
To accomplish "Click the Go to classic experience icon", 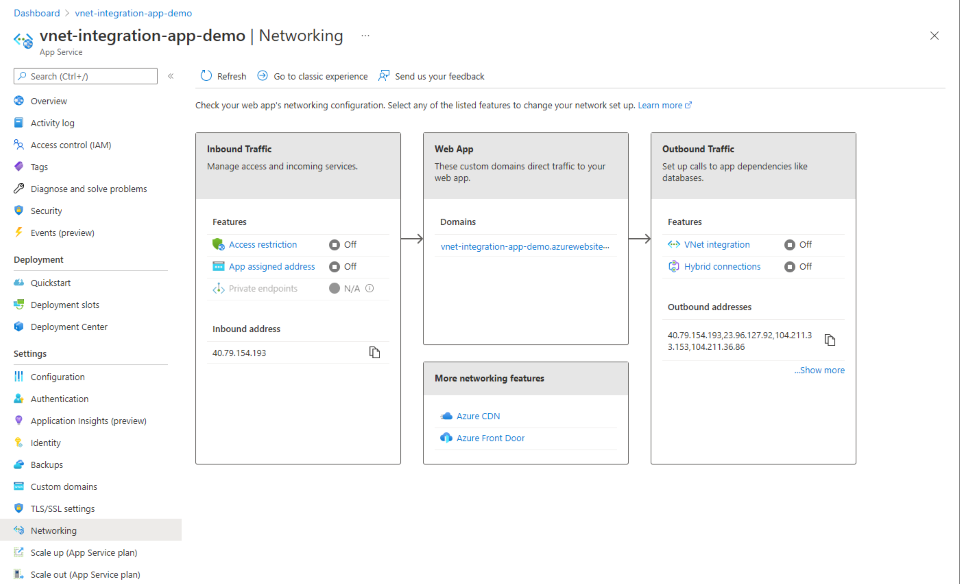I will 262,75.
